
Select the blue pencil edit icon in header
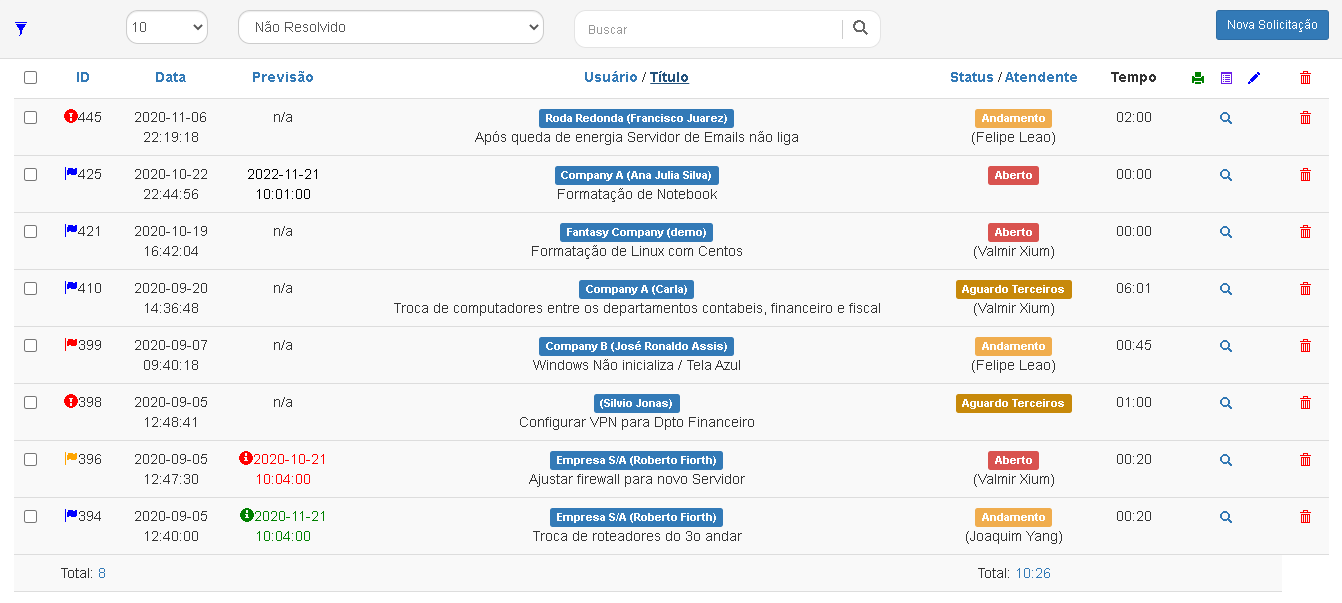pyautogui.click(x=1254, y=77)
